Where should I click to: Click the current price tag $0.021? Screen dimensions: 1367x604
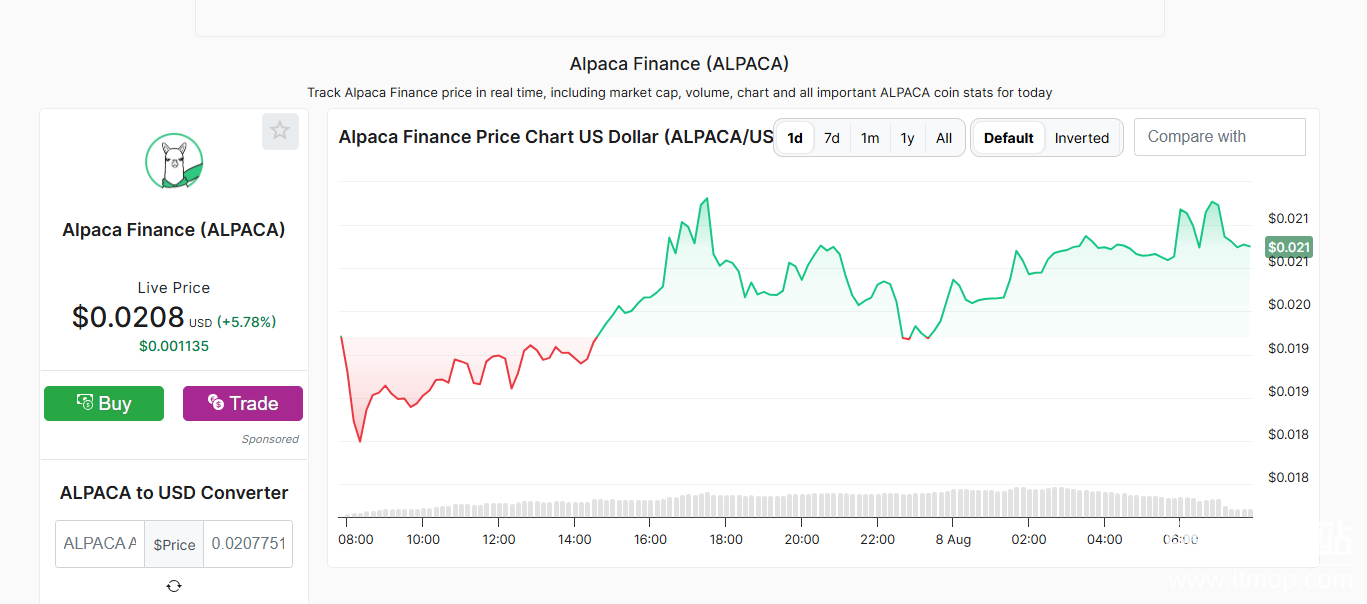tap(1288, 247)
